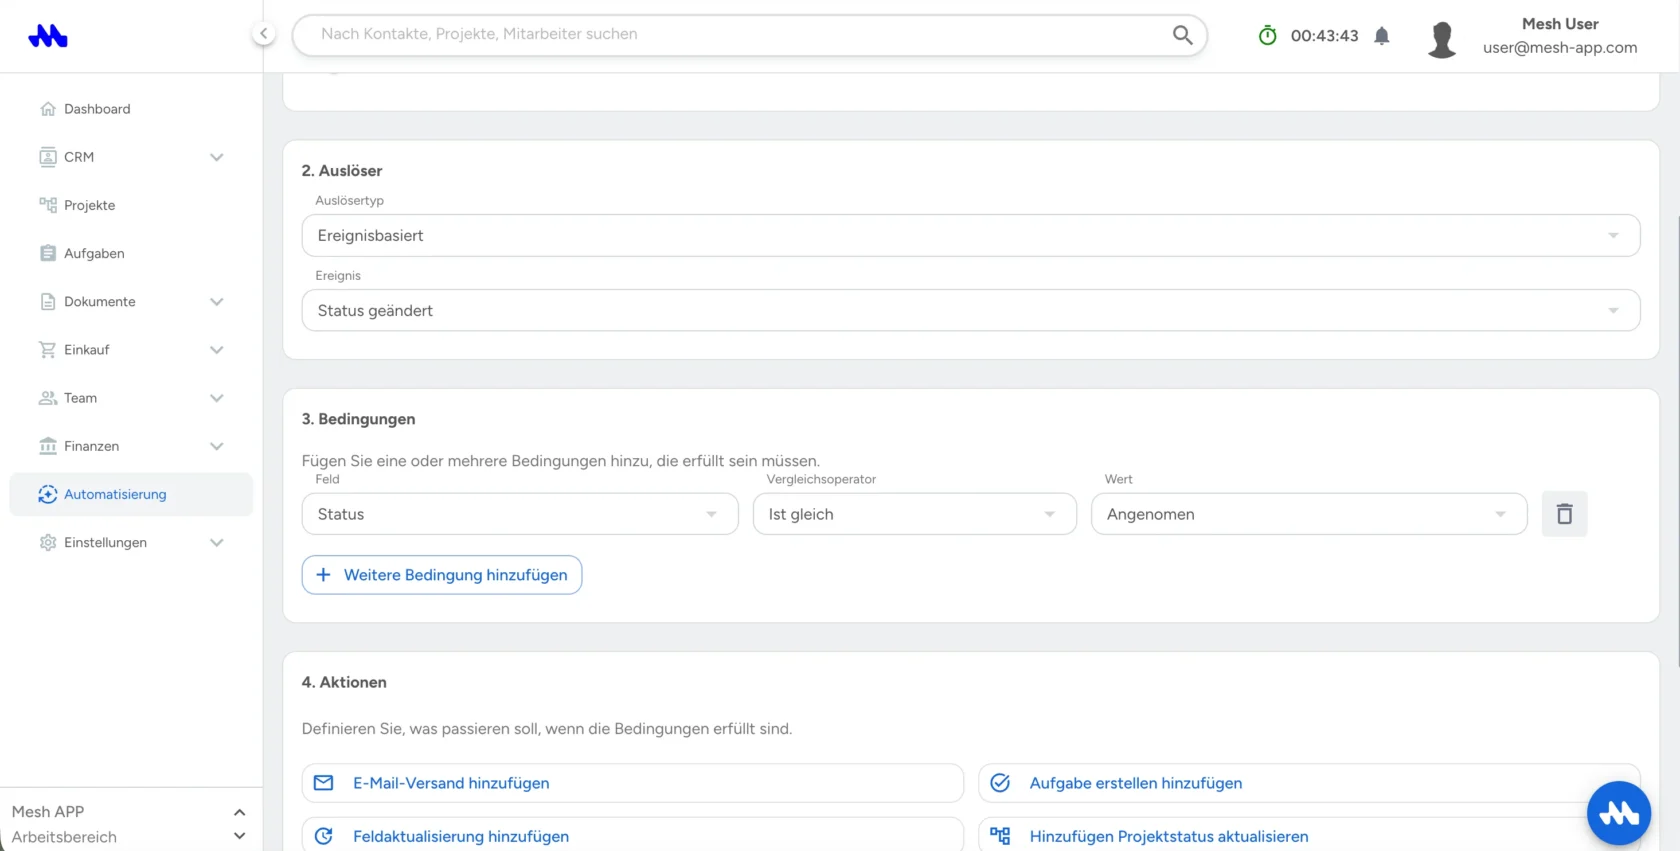The image size is (1680, 851).
Task: Open Aufgaben in the sidebar
Action: pos(131,253)
